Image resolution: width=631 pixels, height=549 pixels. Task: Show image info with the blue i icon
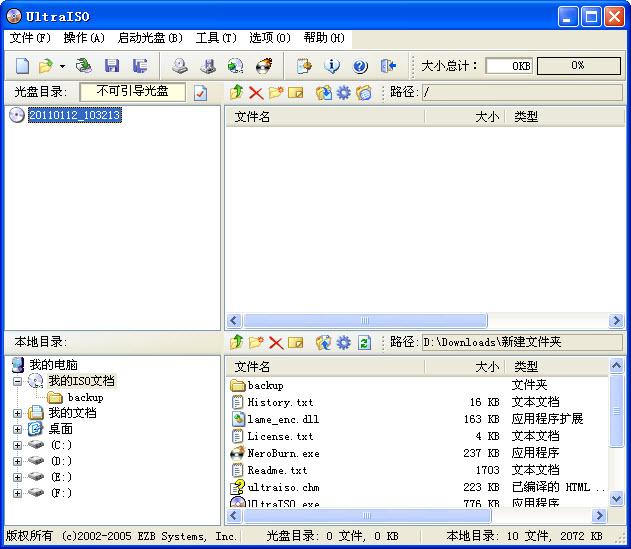332,66
